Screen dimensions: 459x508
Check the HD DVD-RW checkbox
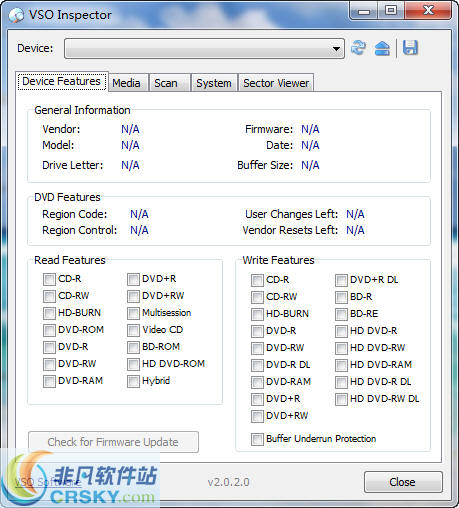[x=341, y=348]
